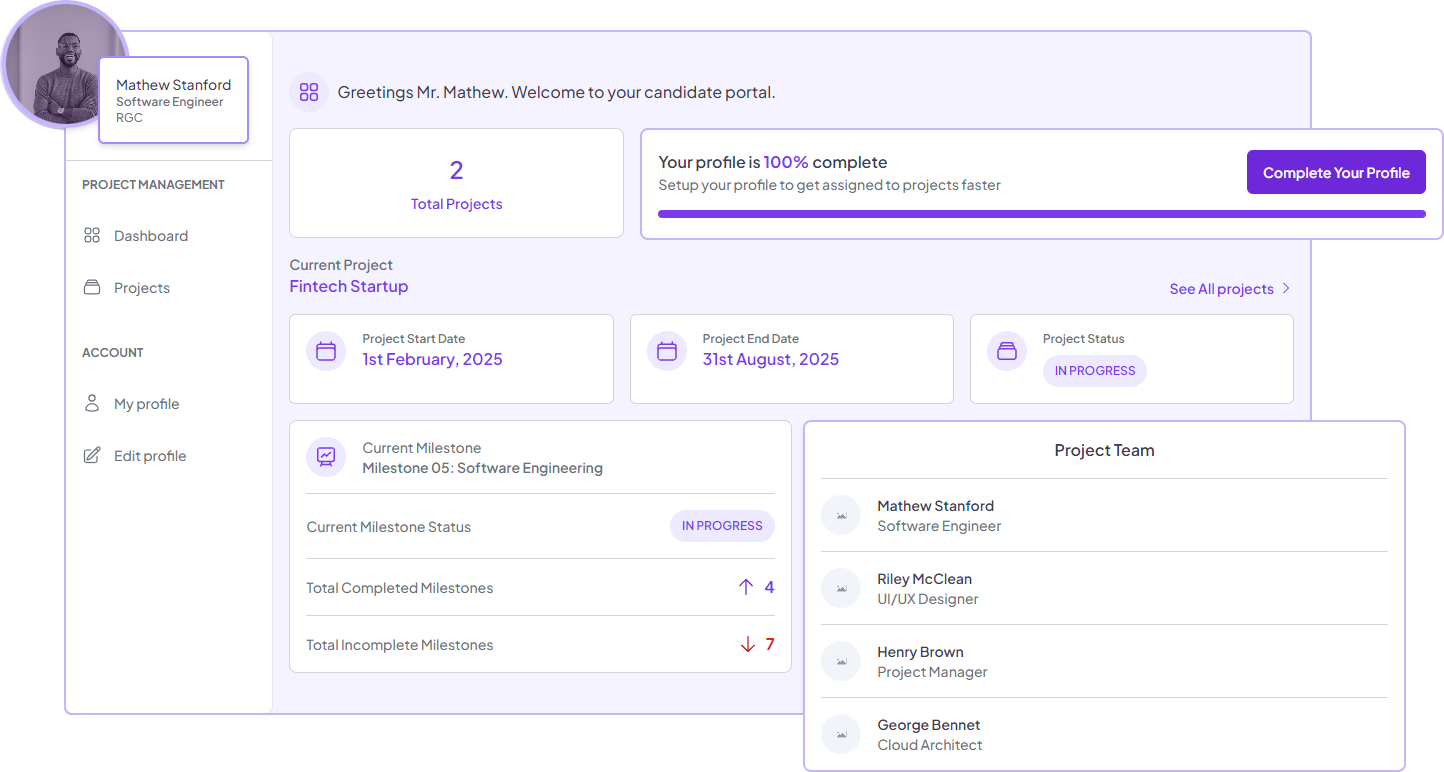Go to My profile in sidebar

pos(146,404)
